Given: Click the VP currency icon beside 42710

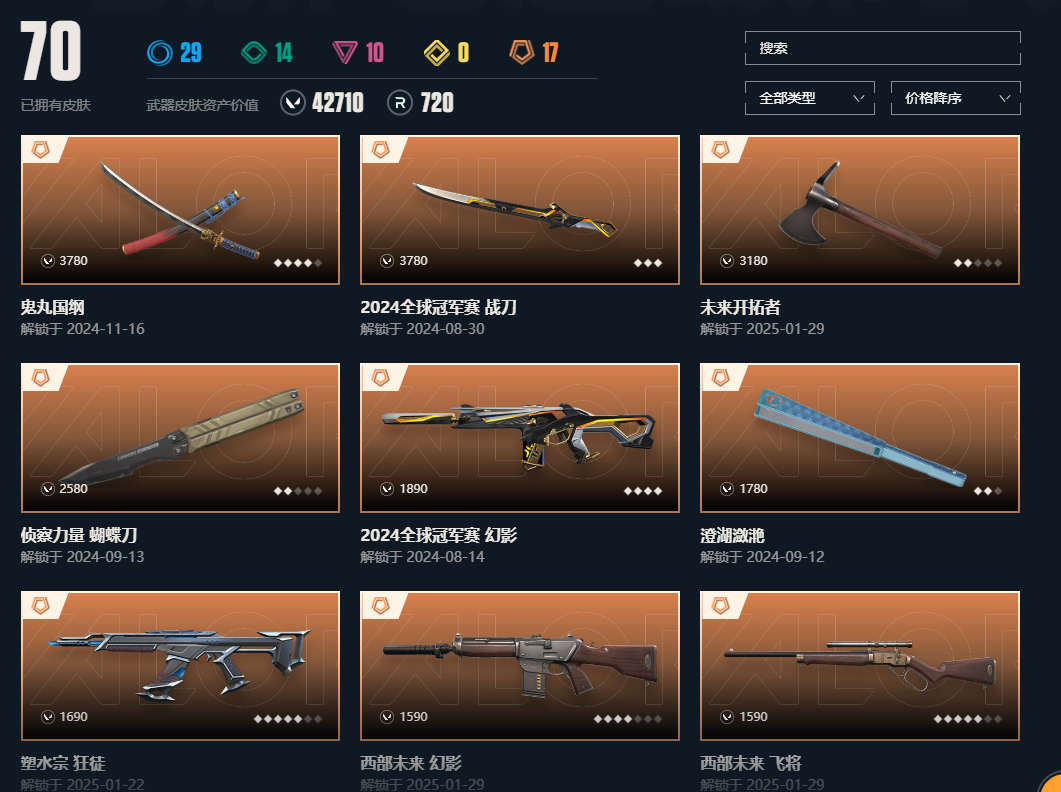Looking at the screenshot, I should [x=293, y=103].
